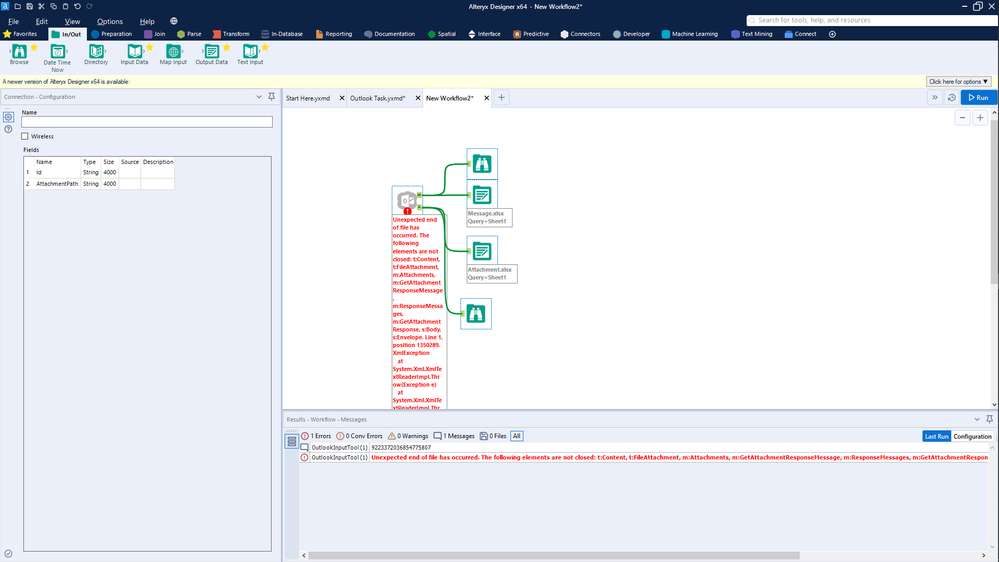
Task: Filter results by 1 Messages
Action: [454, 436]
